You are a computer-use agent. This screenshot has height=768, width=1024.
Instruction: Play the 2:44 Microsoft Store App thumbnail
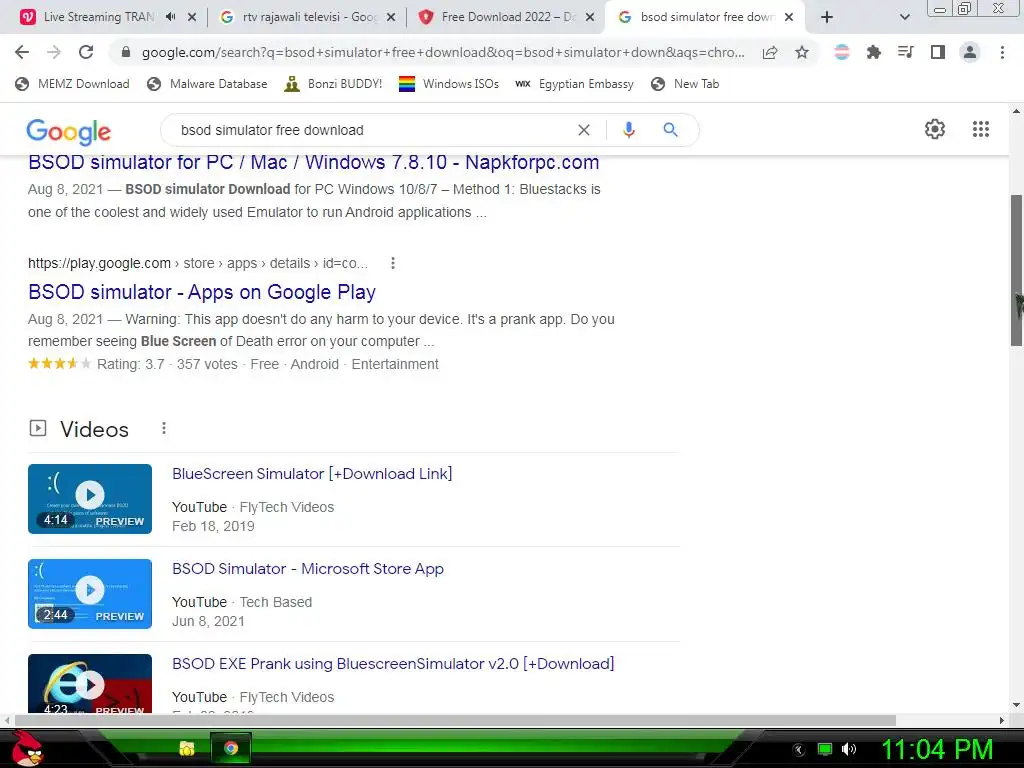[x=90, y=594]
